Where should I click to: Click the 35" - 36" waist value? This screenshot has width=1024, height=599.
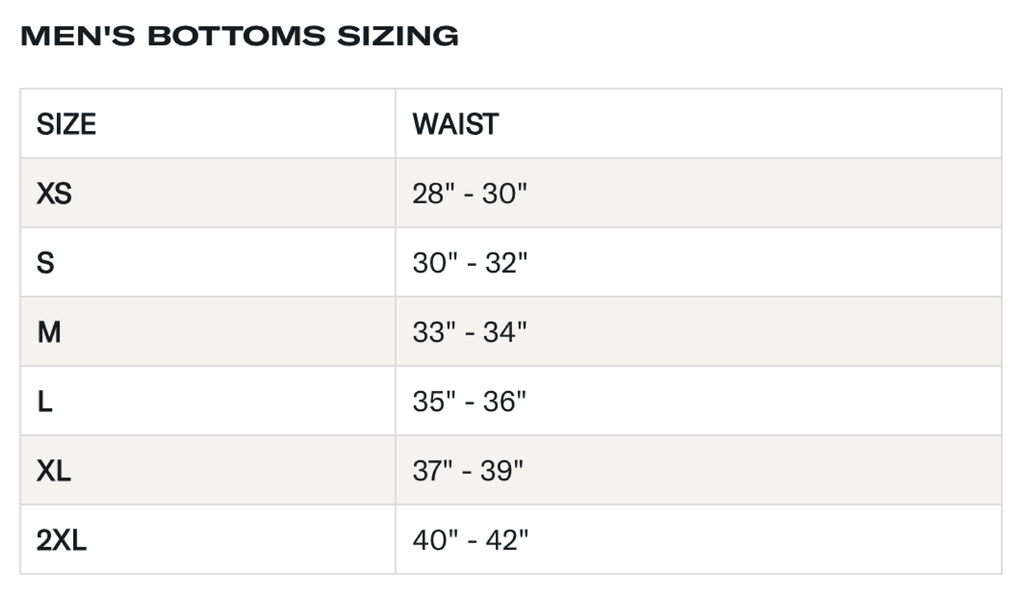pyautogui.click(x=469, y=402)
